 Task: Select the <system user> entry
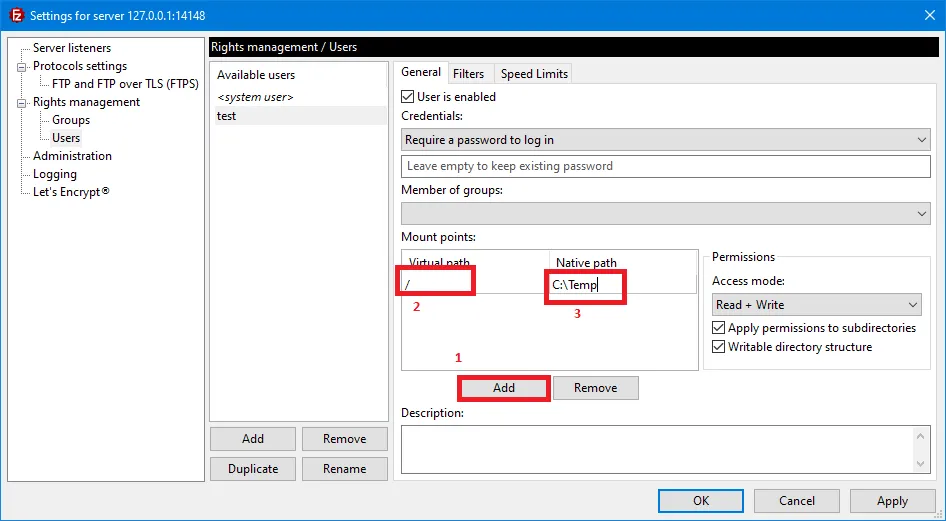[x=255, y=97]
